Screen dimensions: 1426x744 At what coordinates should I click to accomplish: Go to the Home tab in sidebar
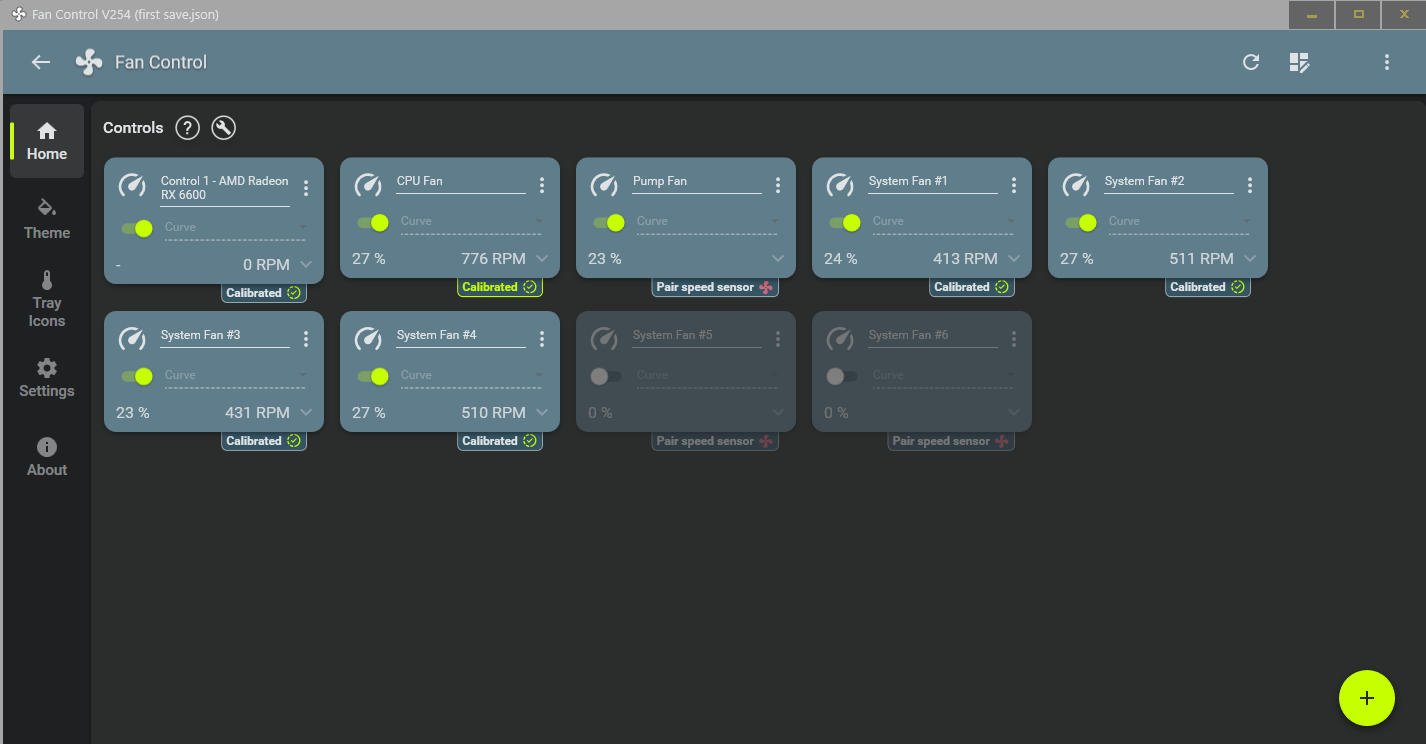coord(47,141)
